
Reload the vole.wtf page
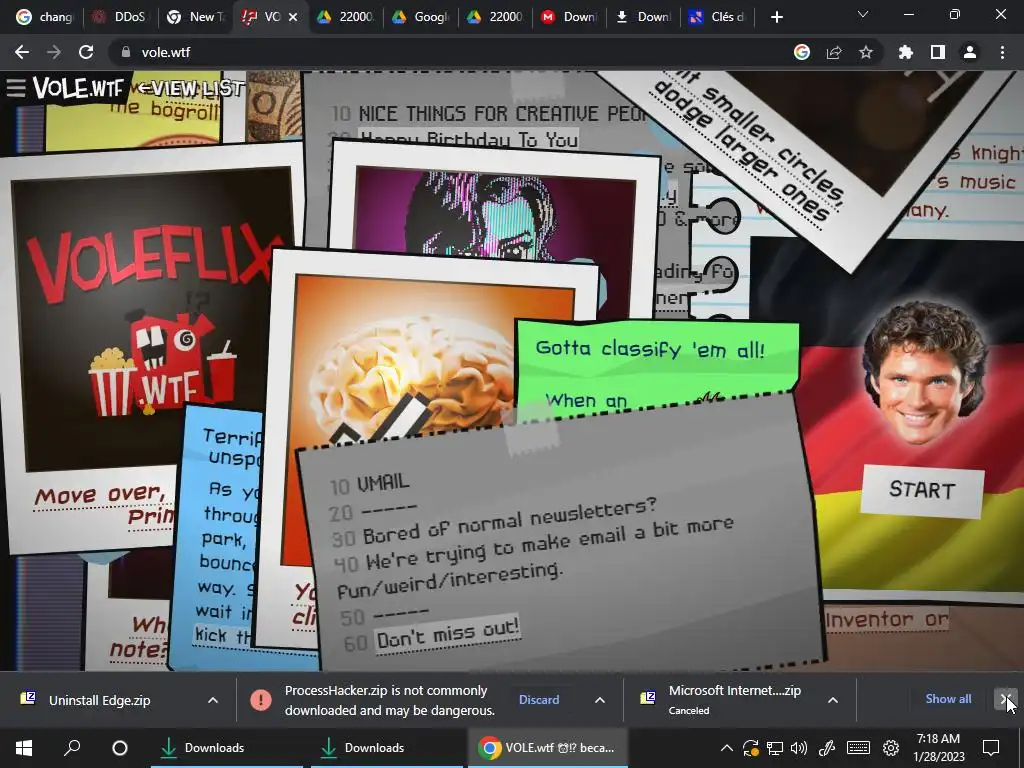(86, 52)
